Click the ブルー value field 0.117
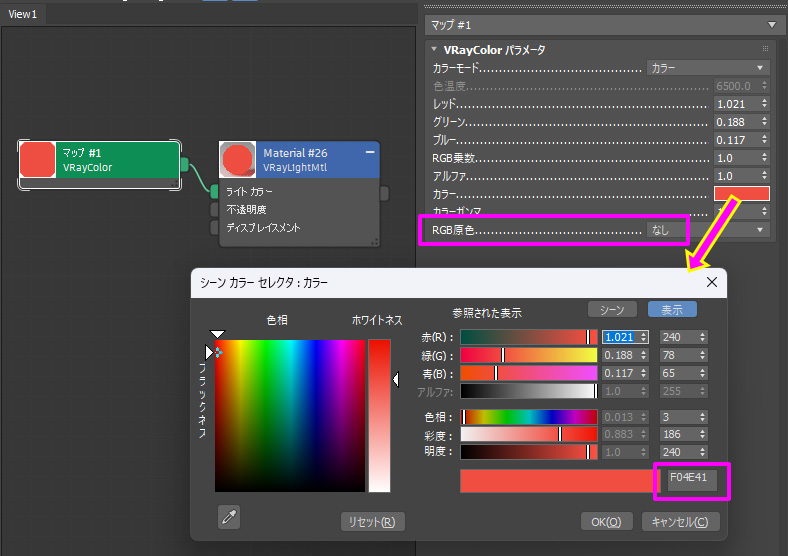The height and width of the screenshot is (556, 788). coord(736,140)
